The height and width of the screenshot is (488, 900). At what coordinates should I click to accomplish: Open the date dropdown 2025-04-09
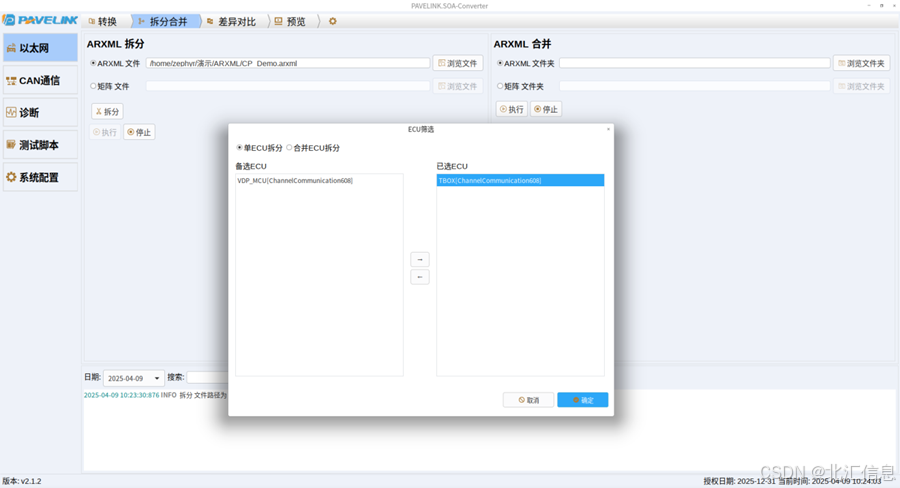pyautogui.click(x=134, y=378)
